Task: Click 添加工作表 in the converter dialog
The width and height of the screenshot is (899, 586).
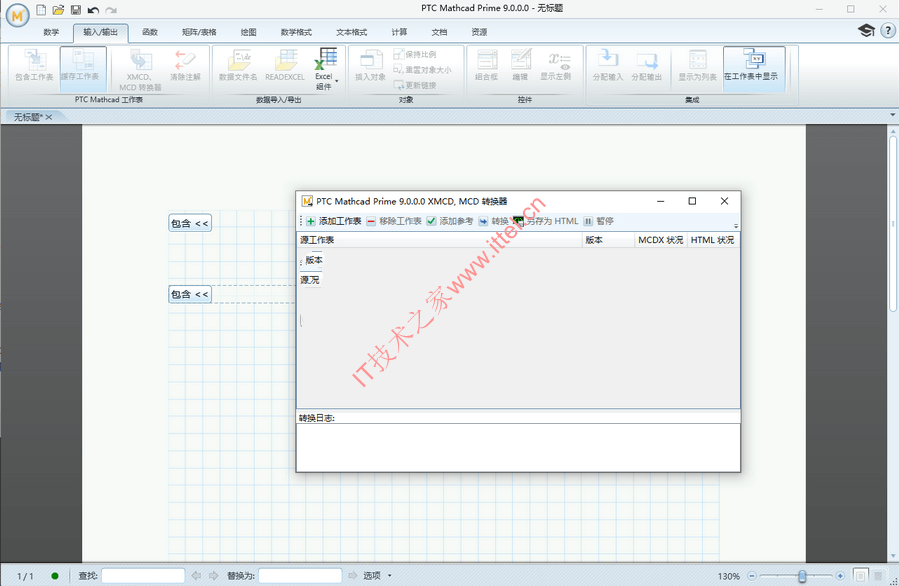Action: 334,221
